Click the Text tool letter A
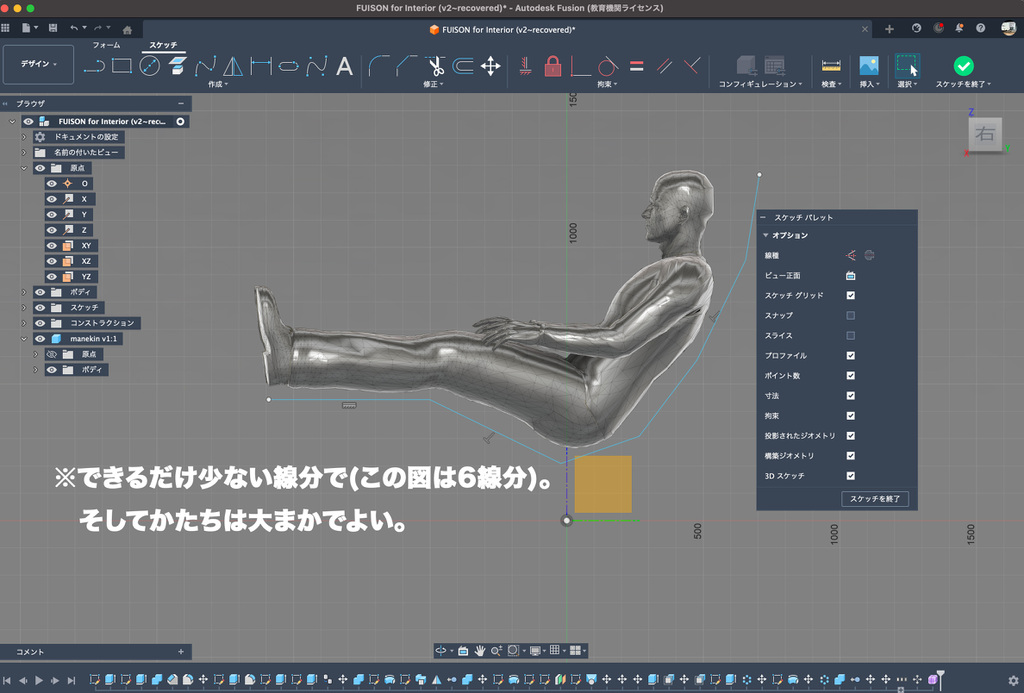The width and height of the screenshot is (1024, 693). click(x=344, y=67)
